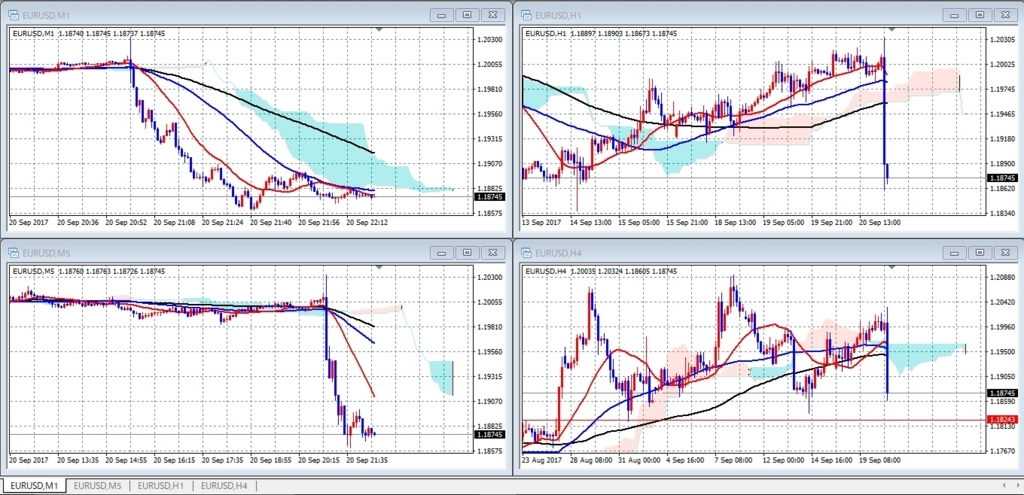The width and height of the screenshot is (1024, 495).
Task: Maximize the EURUSD,M1 chart window
Action: click(x=468, y=14)
